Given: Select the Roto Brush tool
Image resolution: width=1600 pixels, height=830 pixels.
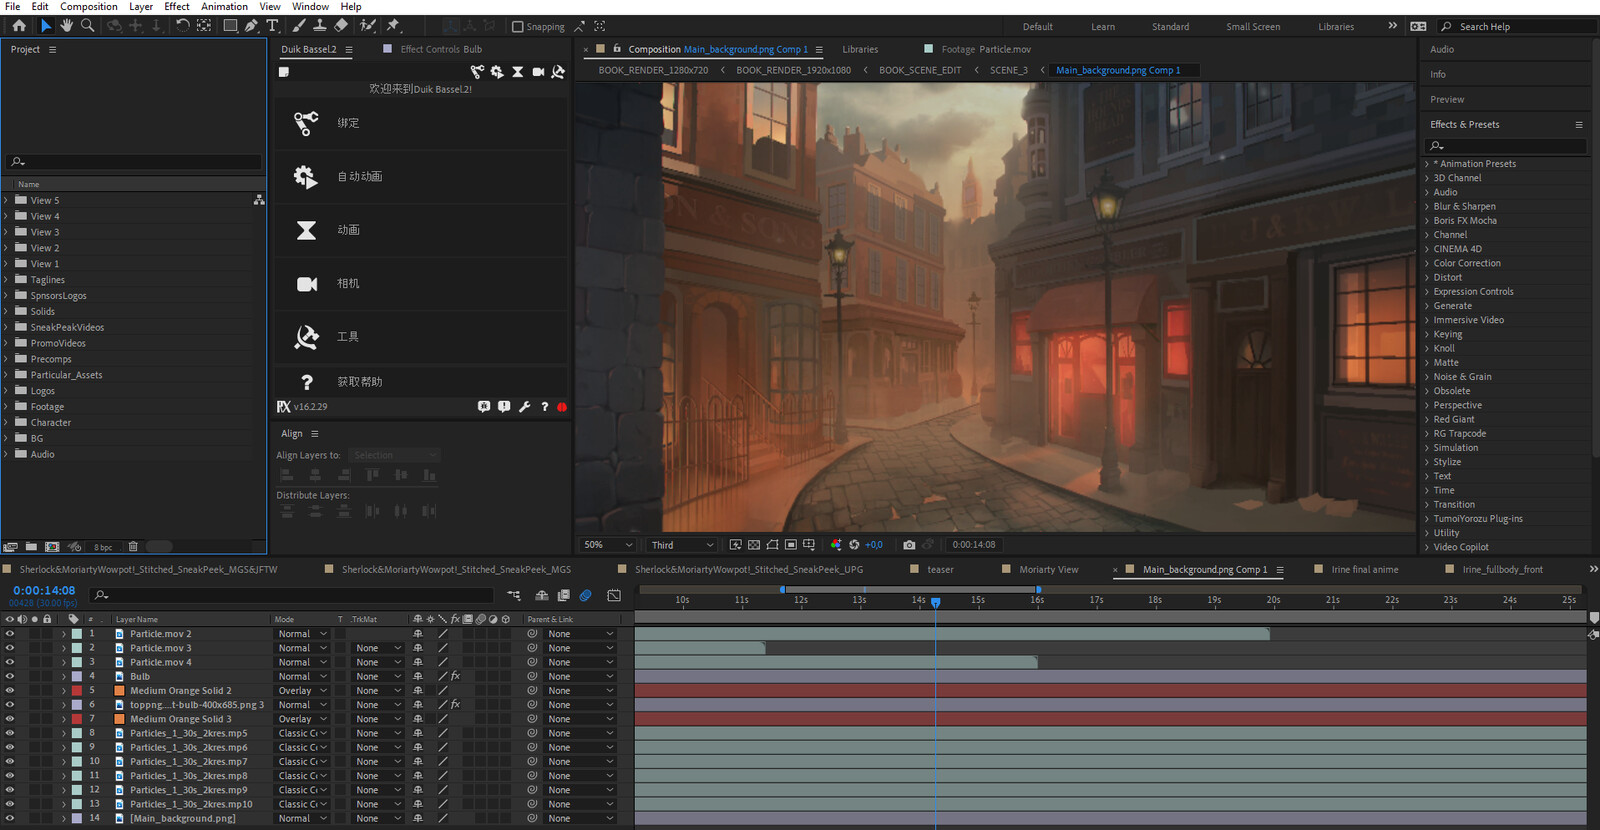Looking at the screenshot, I should tap(368, 26).
